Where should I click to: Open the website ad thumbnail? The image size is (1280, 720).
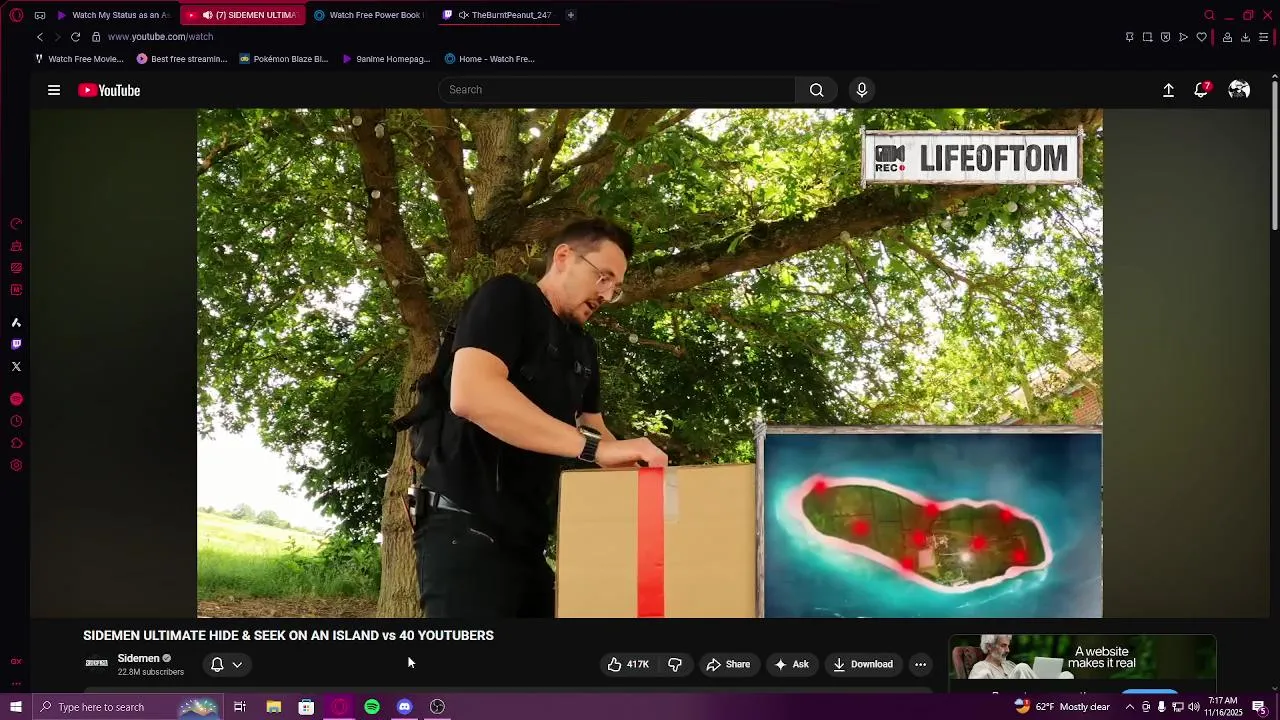[1082, 658]
